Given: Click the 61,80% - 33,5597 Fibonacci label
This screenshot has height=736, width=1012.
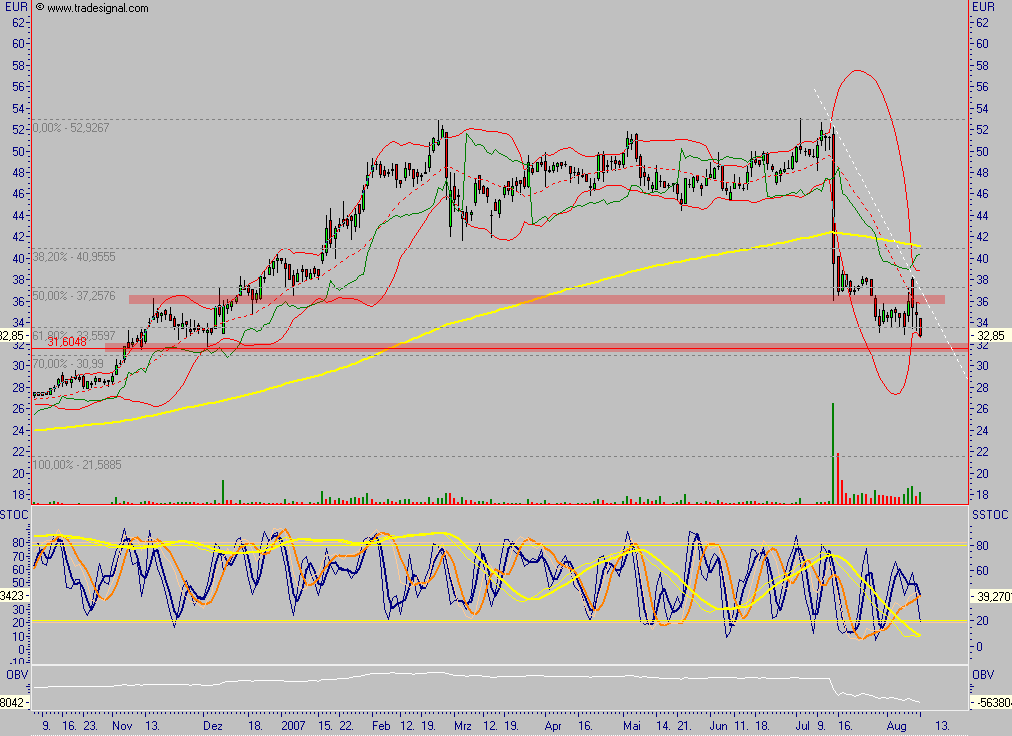Looking at the screenshot, I should click(74, 336).
